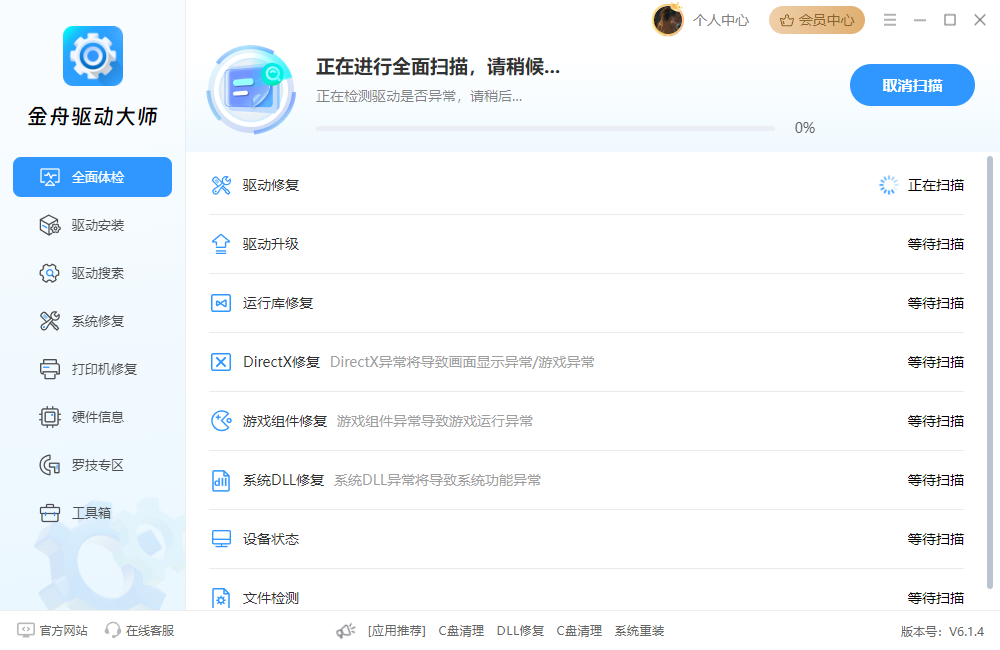Click the 全面体检 monitor icon
The height and width of the screenshot is (650, 1000).
(x=50, y=177)
